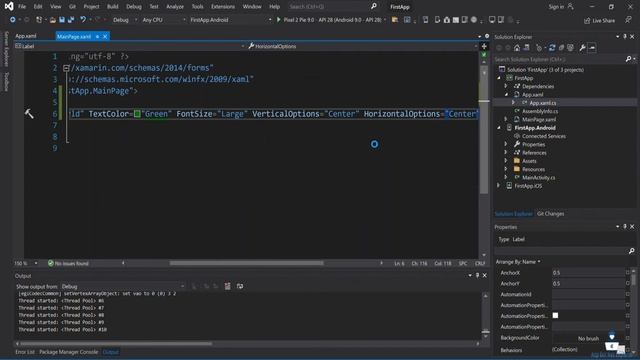The image size is (640, 360).
Task: Click the Undo toolbar icon
Action: point(83,20)
